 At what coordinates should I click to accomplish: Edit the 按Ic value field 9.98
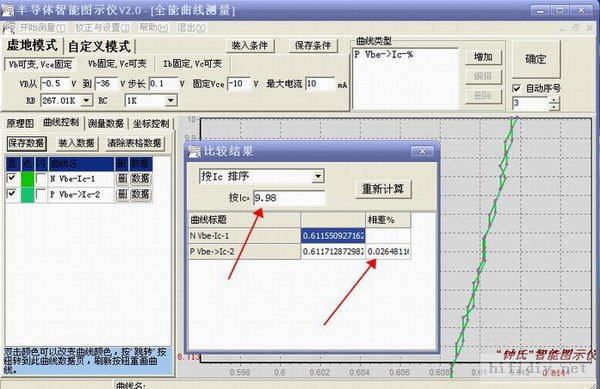point(289,198)
